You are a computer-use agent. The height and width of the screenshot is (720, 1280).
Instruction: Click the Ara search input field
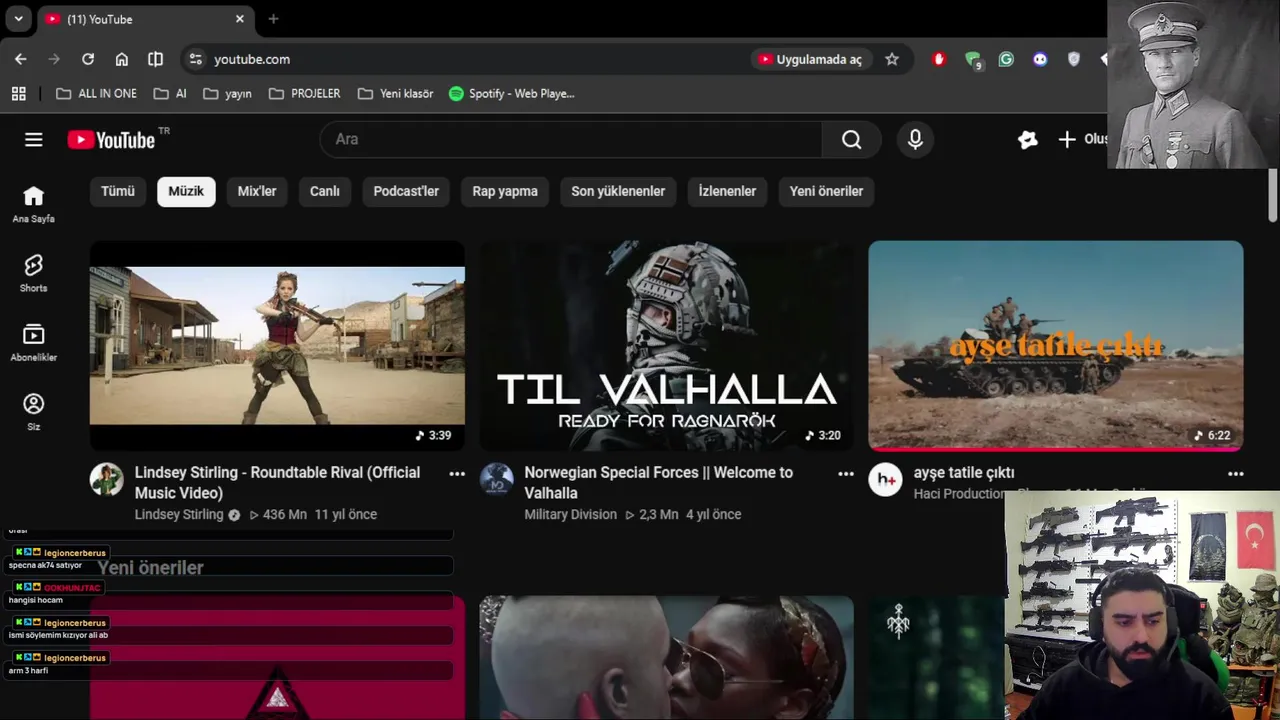[x=572, y=140]
